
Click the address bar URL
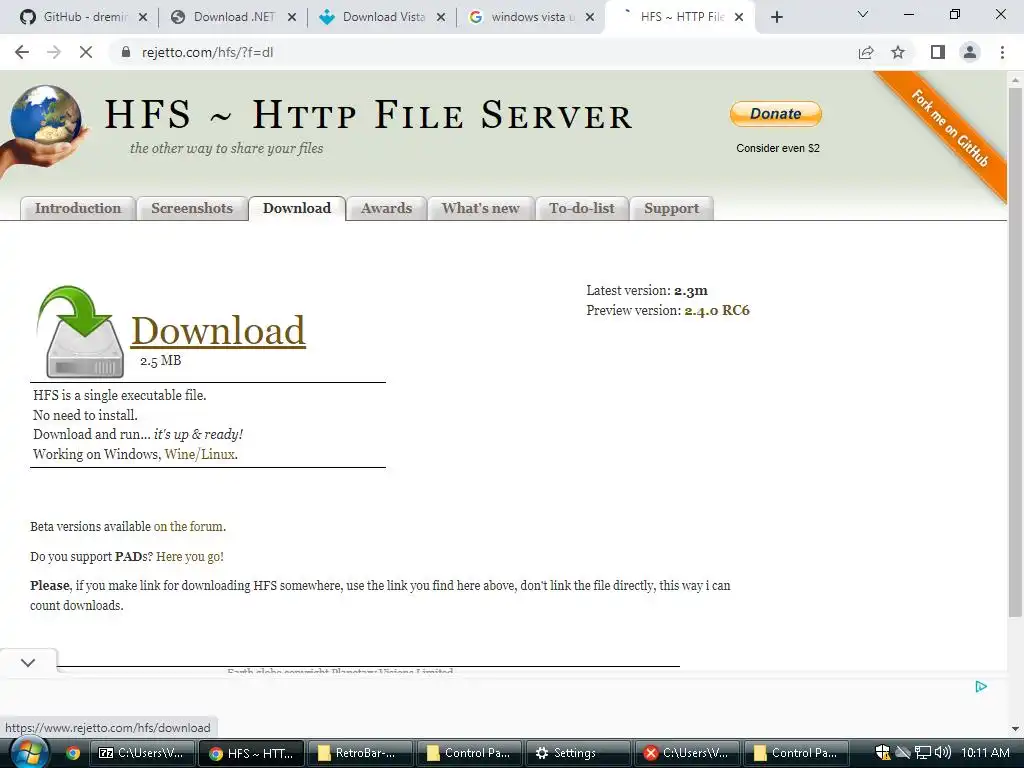(x=208, y=52)
